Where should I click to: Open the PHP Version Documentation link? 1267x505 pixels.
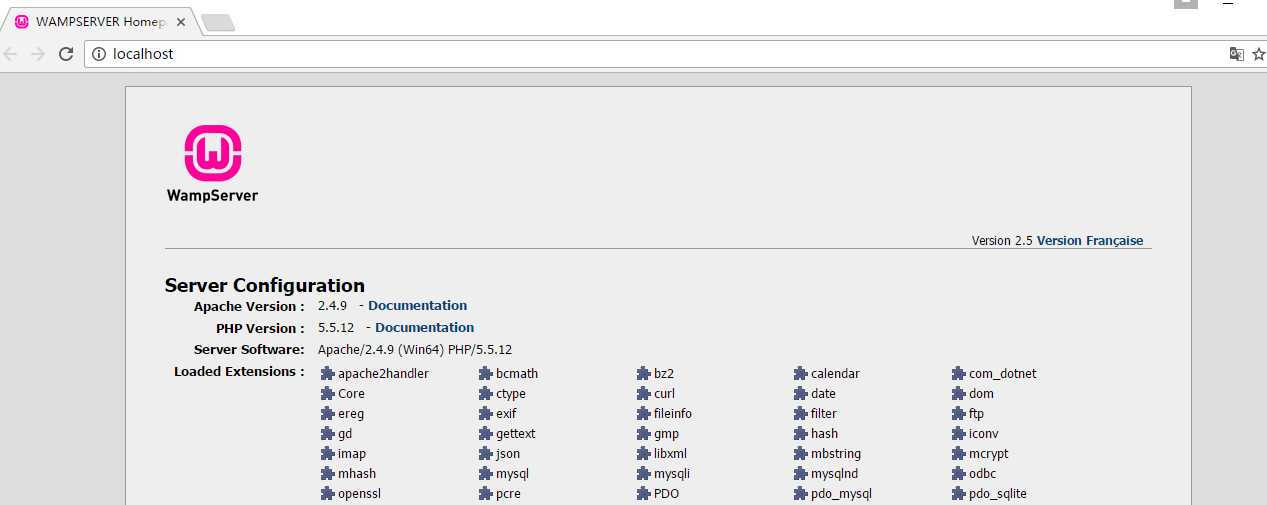424,328
